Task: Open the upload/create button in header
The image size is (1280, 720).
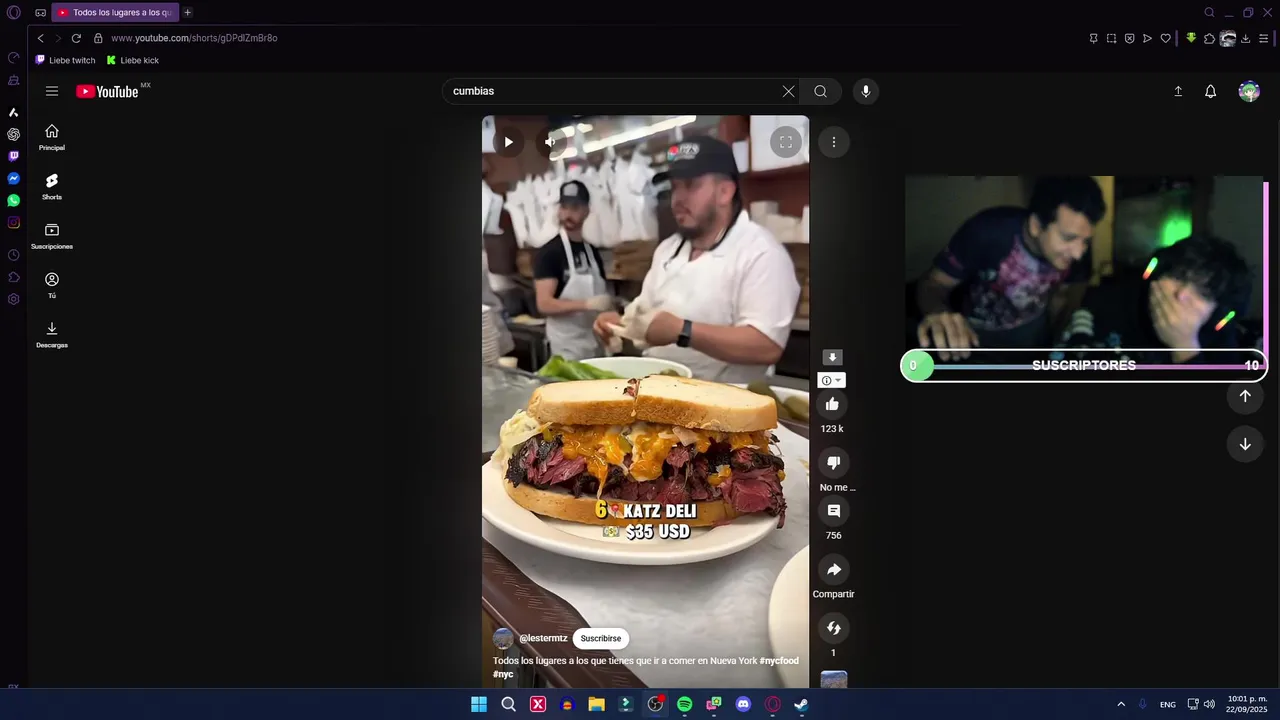Action: click(1178, 91)
